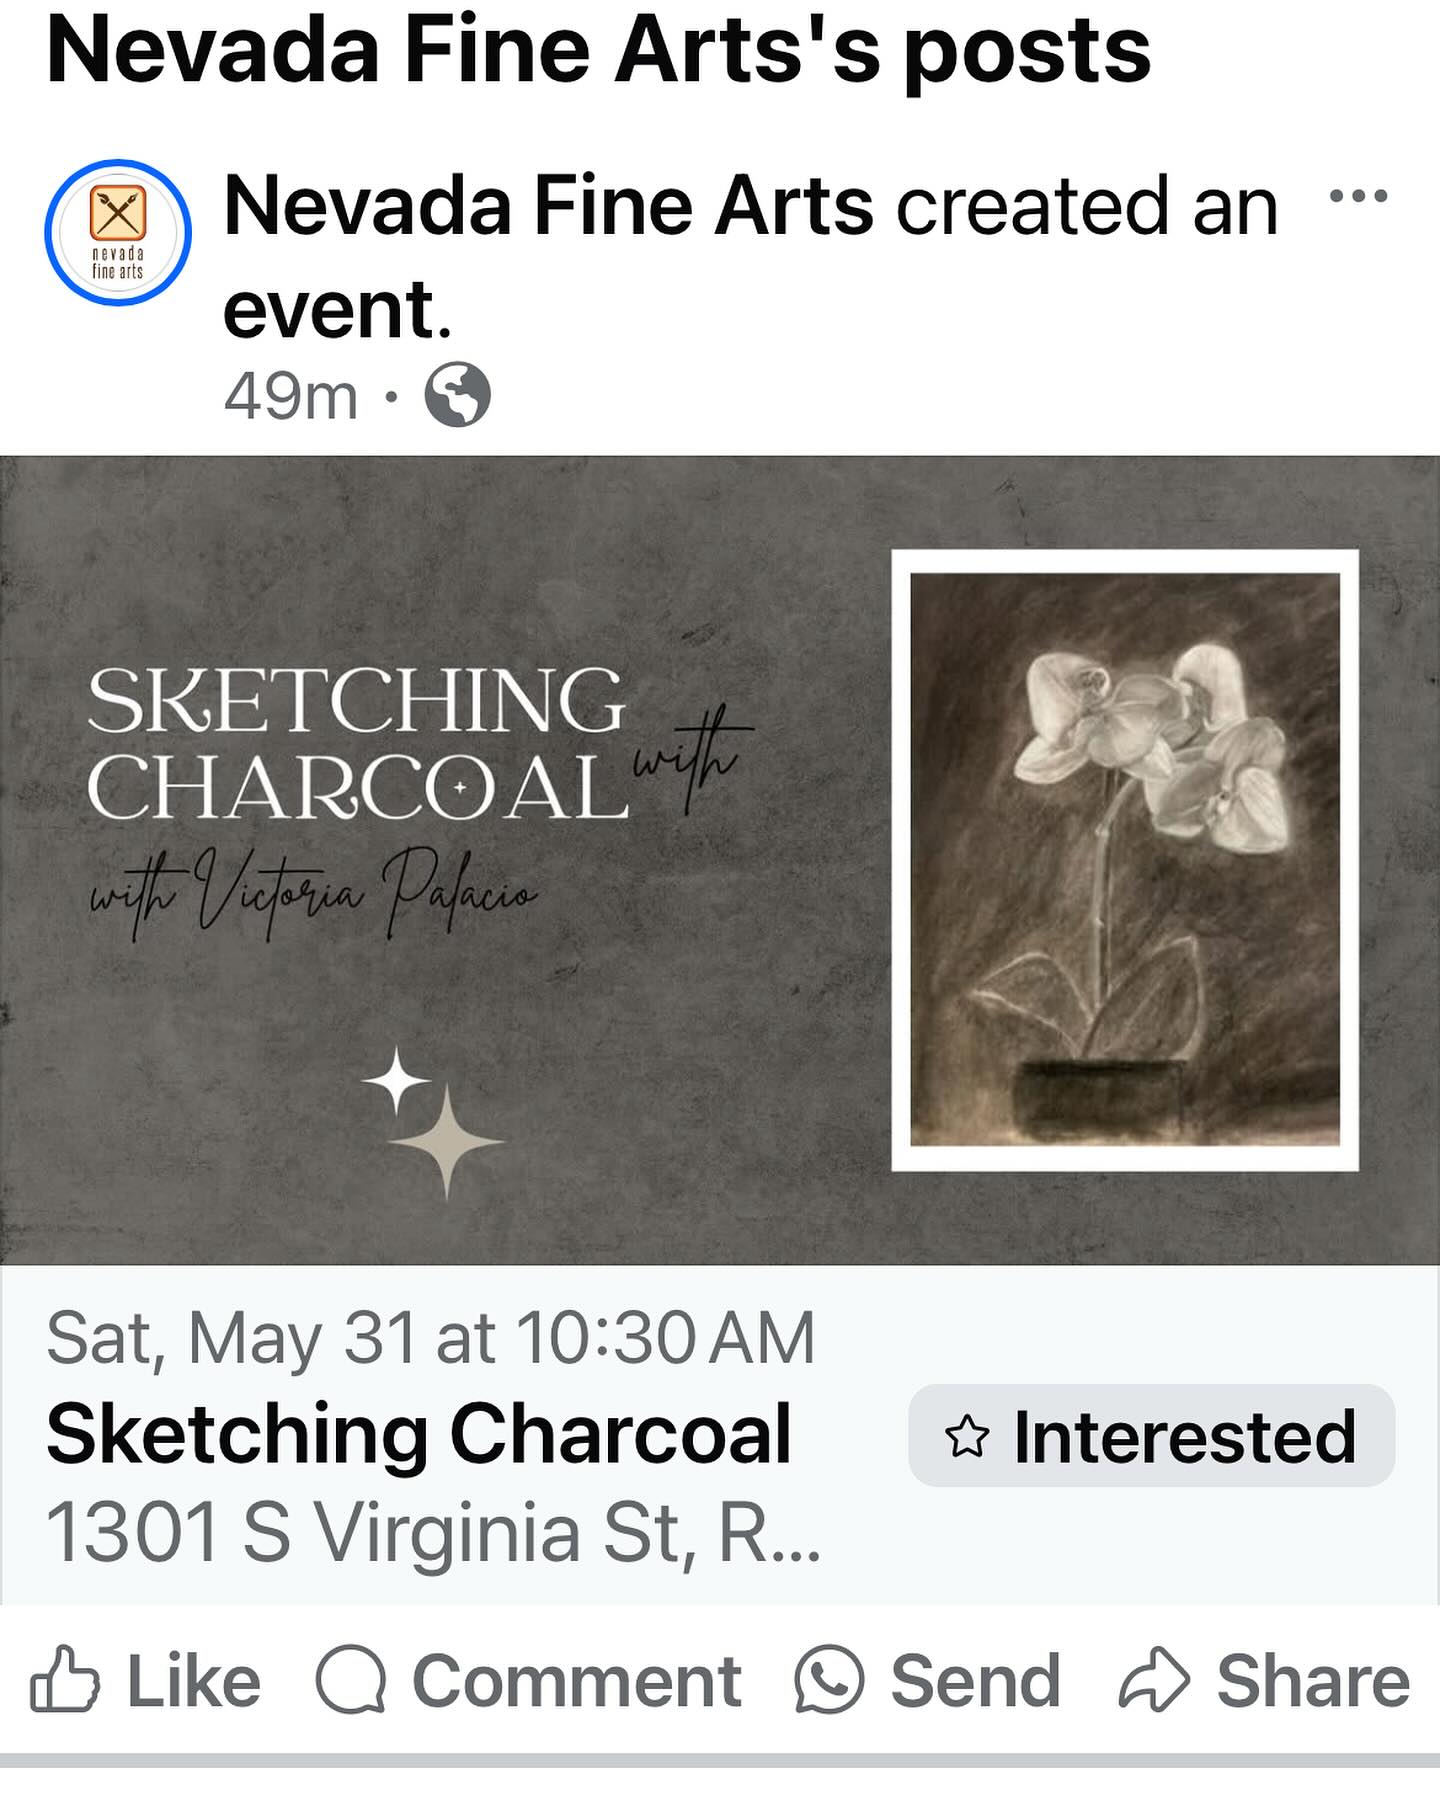
Task: Open the Nevada Fine Arts profile picture
Action: [118, 233]
